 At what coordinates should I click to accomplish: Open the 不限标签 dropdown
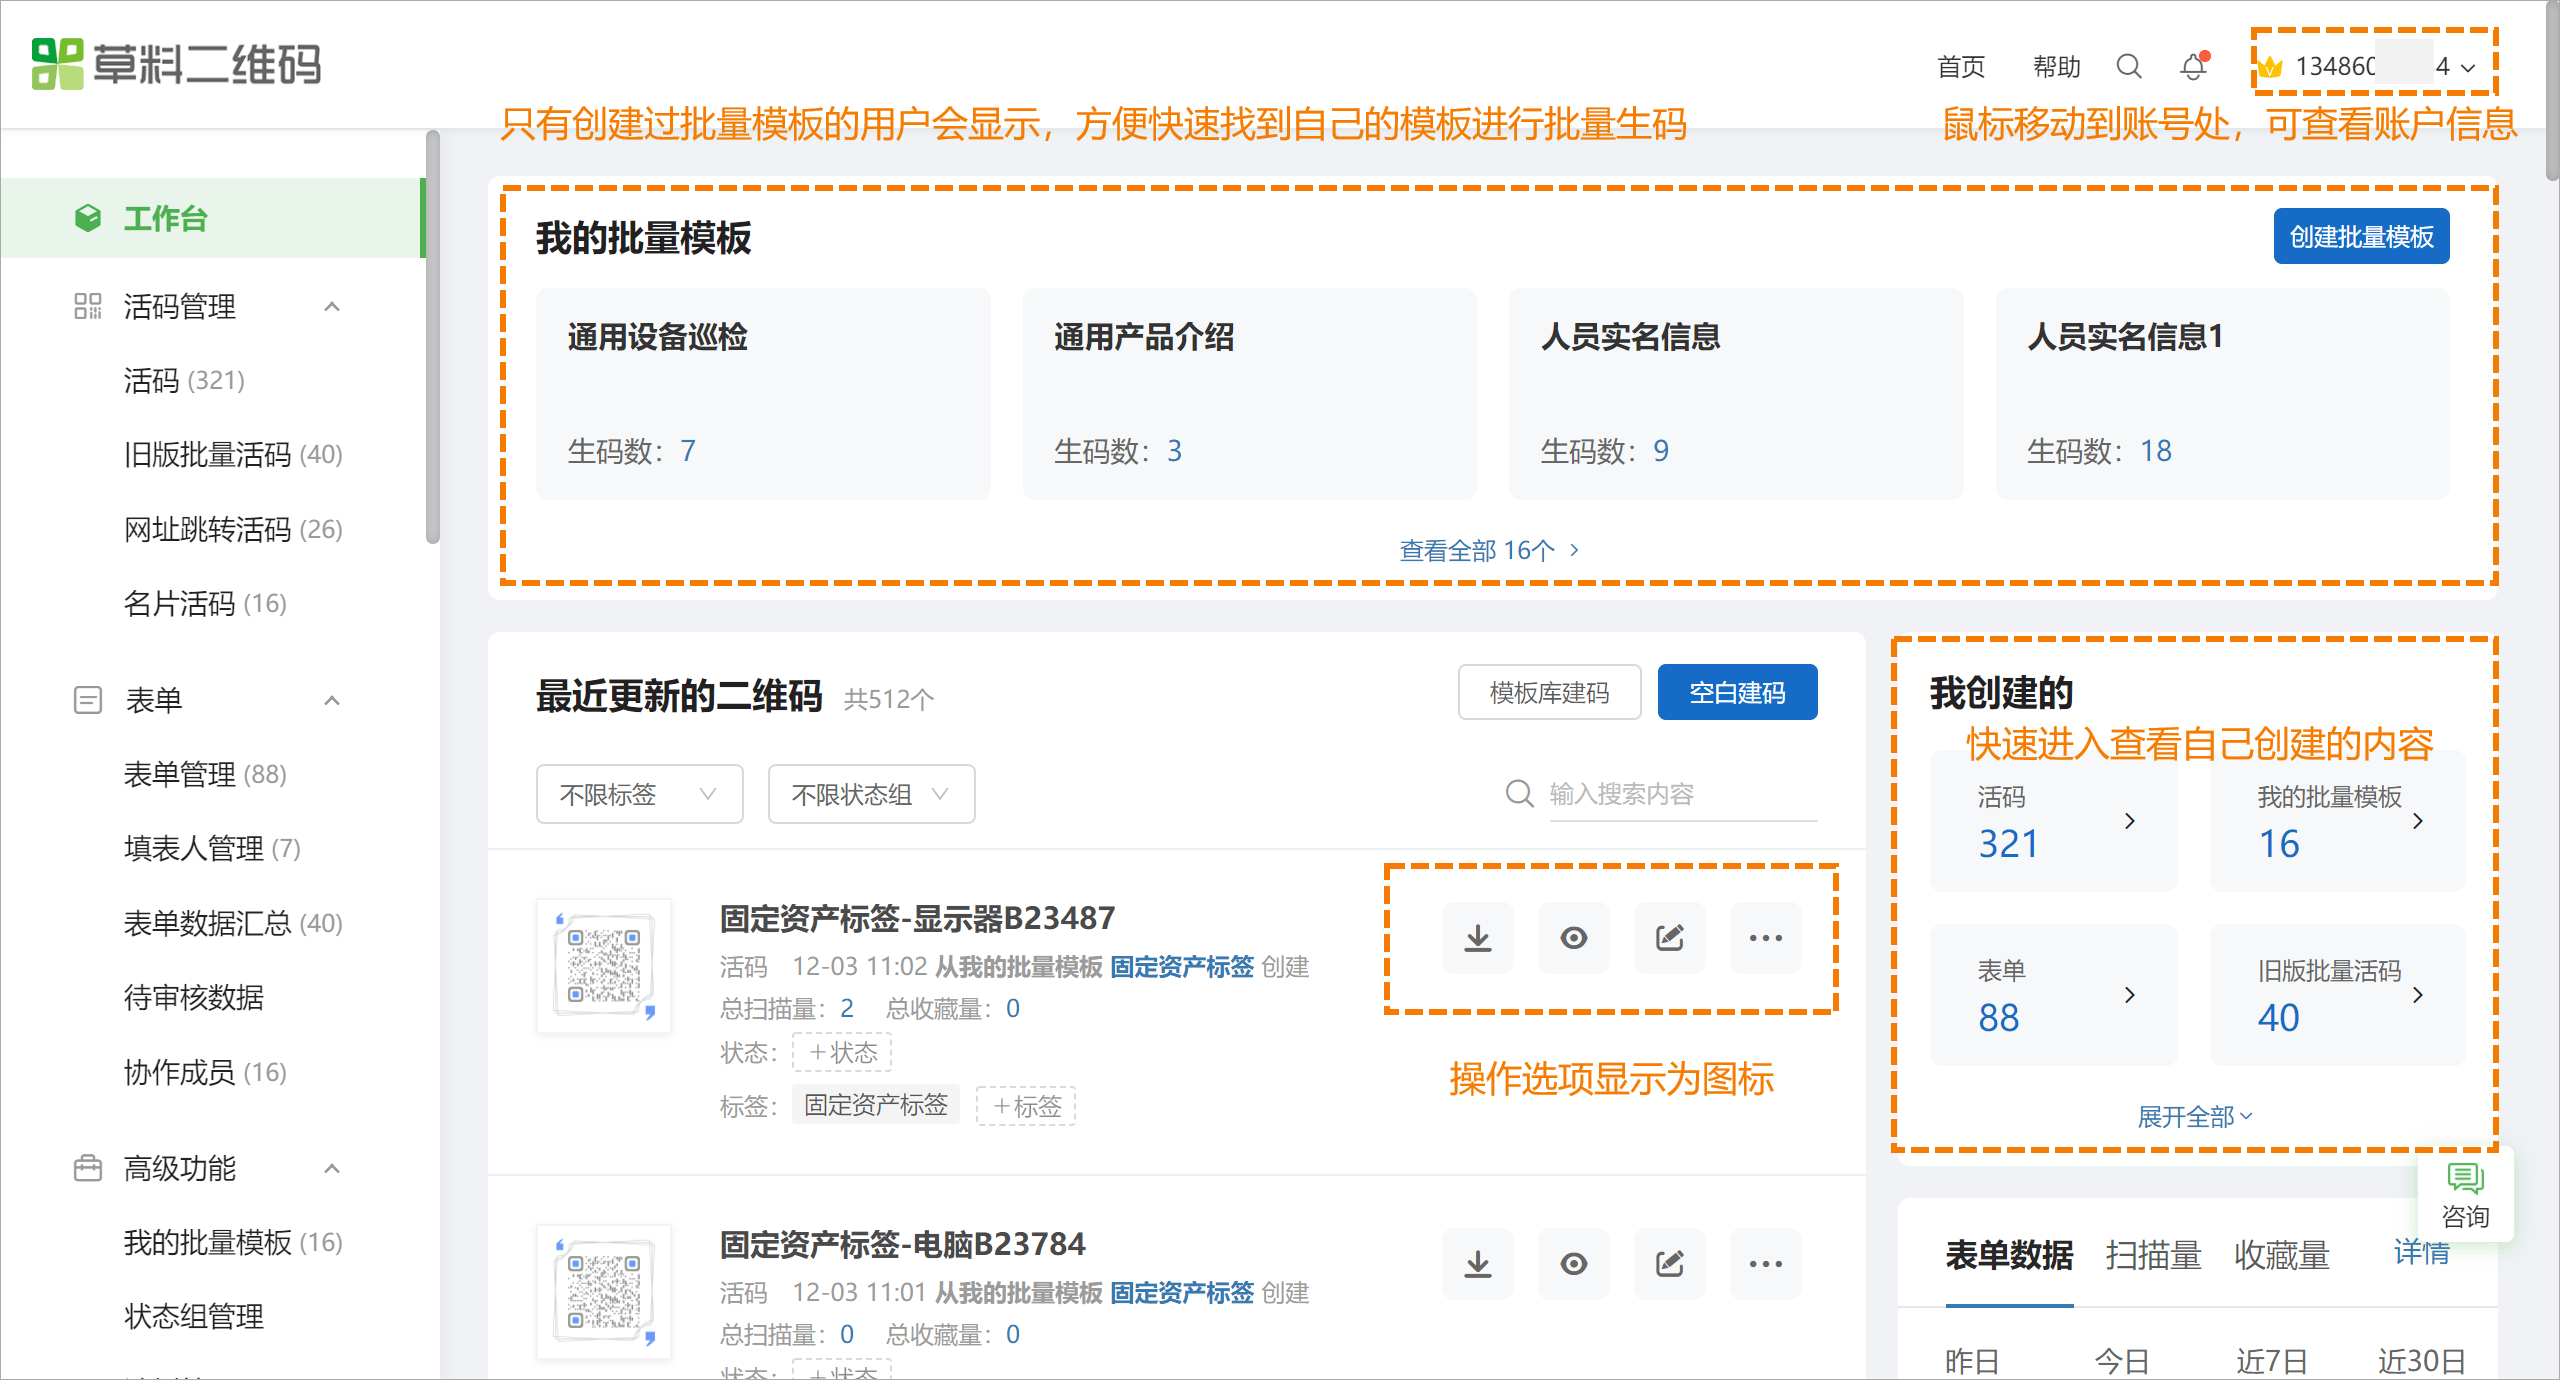(640, 794)
